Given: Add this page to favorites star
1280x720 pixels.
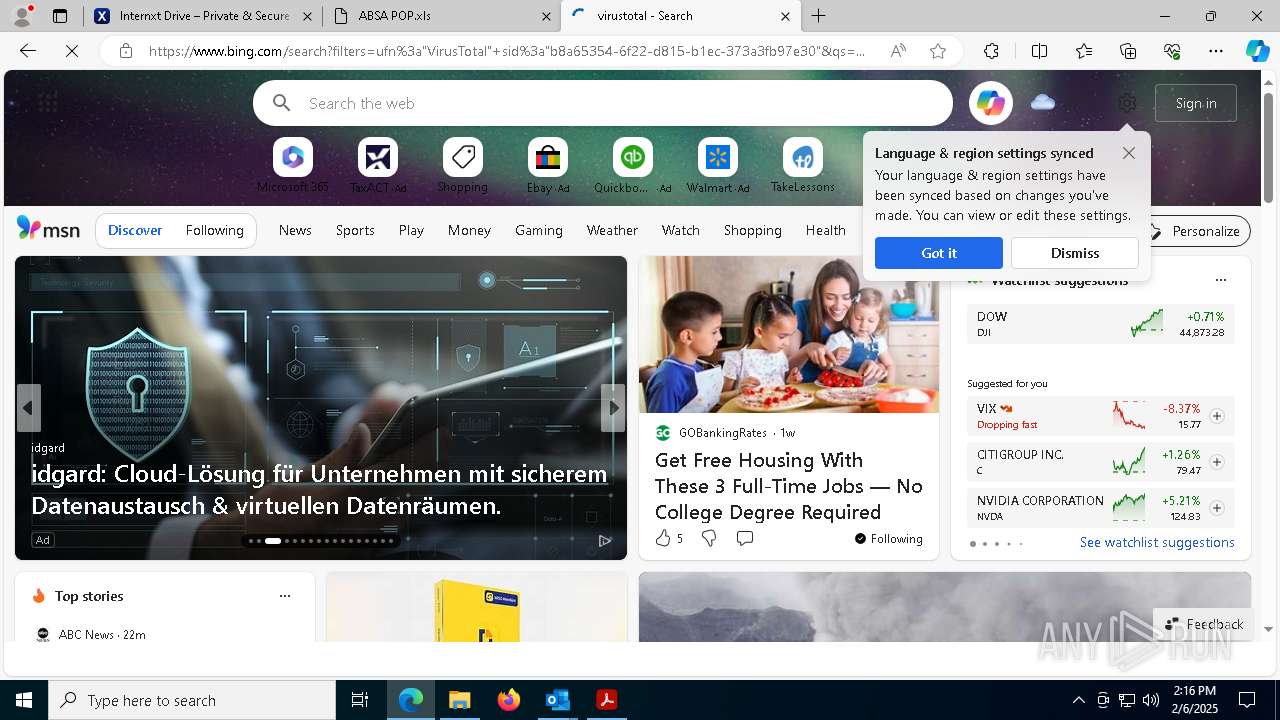Looking at the screenshot, I should [x=938, y=51].
